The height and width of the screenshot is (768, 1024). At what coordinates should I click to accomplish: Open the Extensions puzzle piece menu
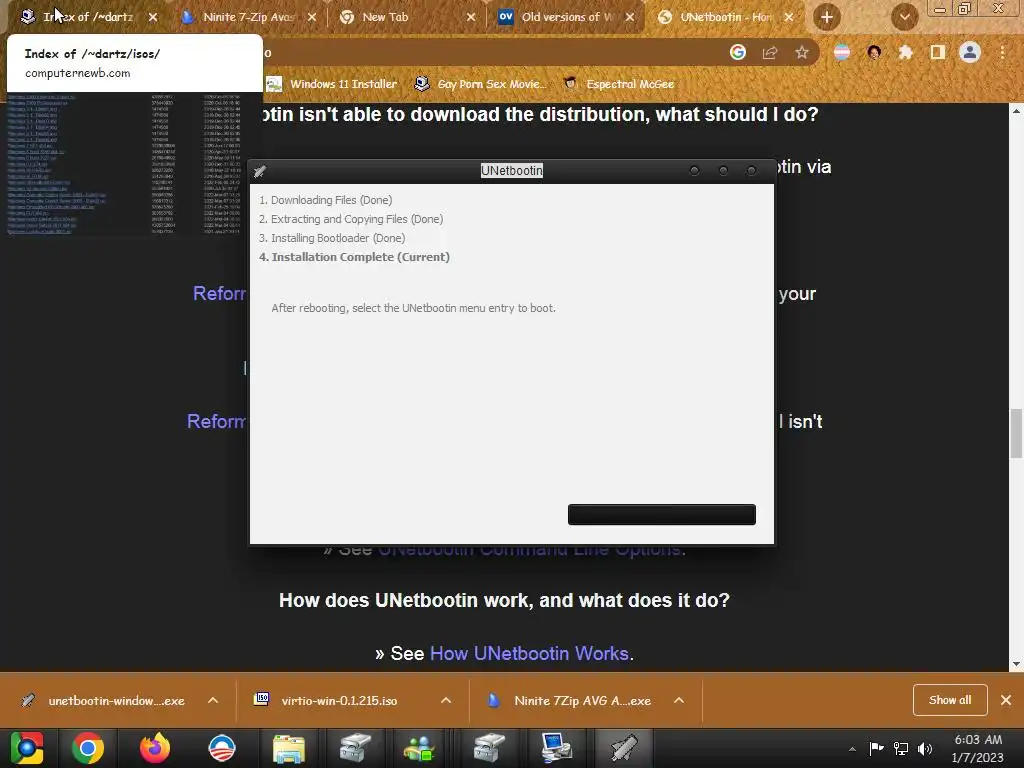905,52
